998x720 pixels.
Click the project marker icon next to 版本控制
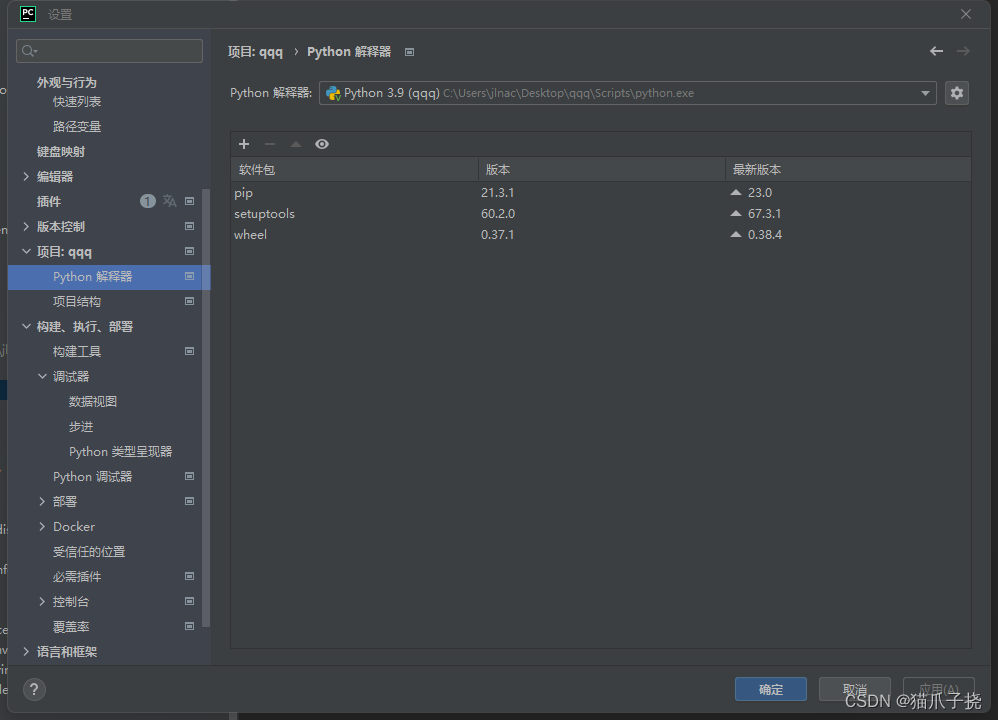(x=189, y=226)
